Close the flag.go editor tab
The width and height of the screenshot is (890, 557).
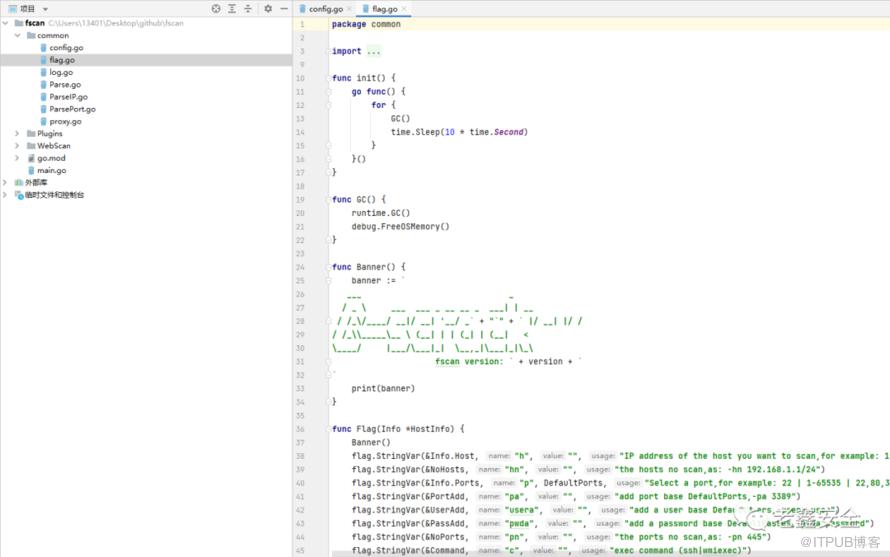click(x=405, y=9)
